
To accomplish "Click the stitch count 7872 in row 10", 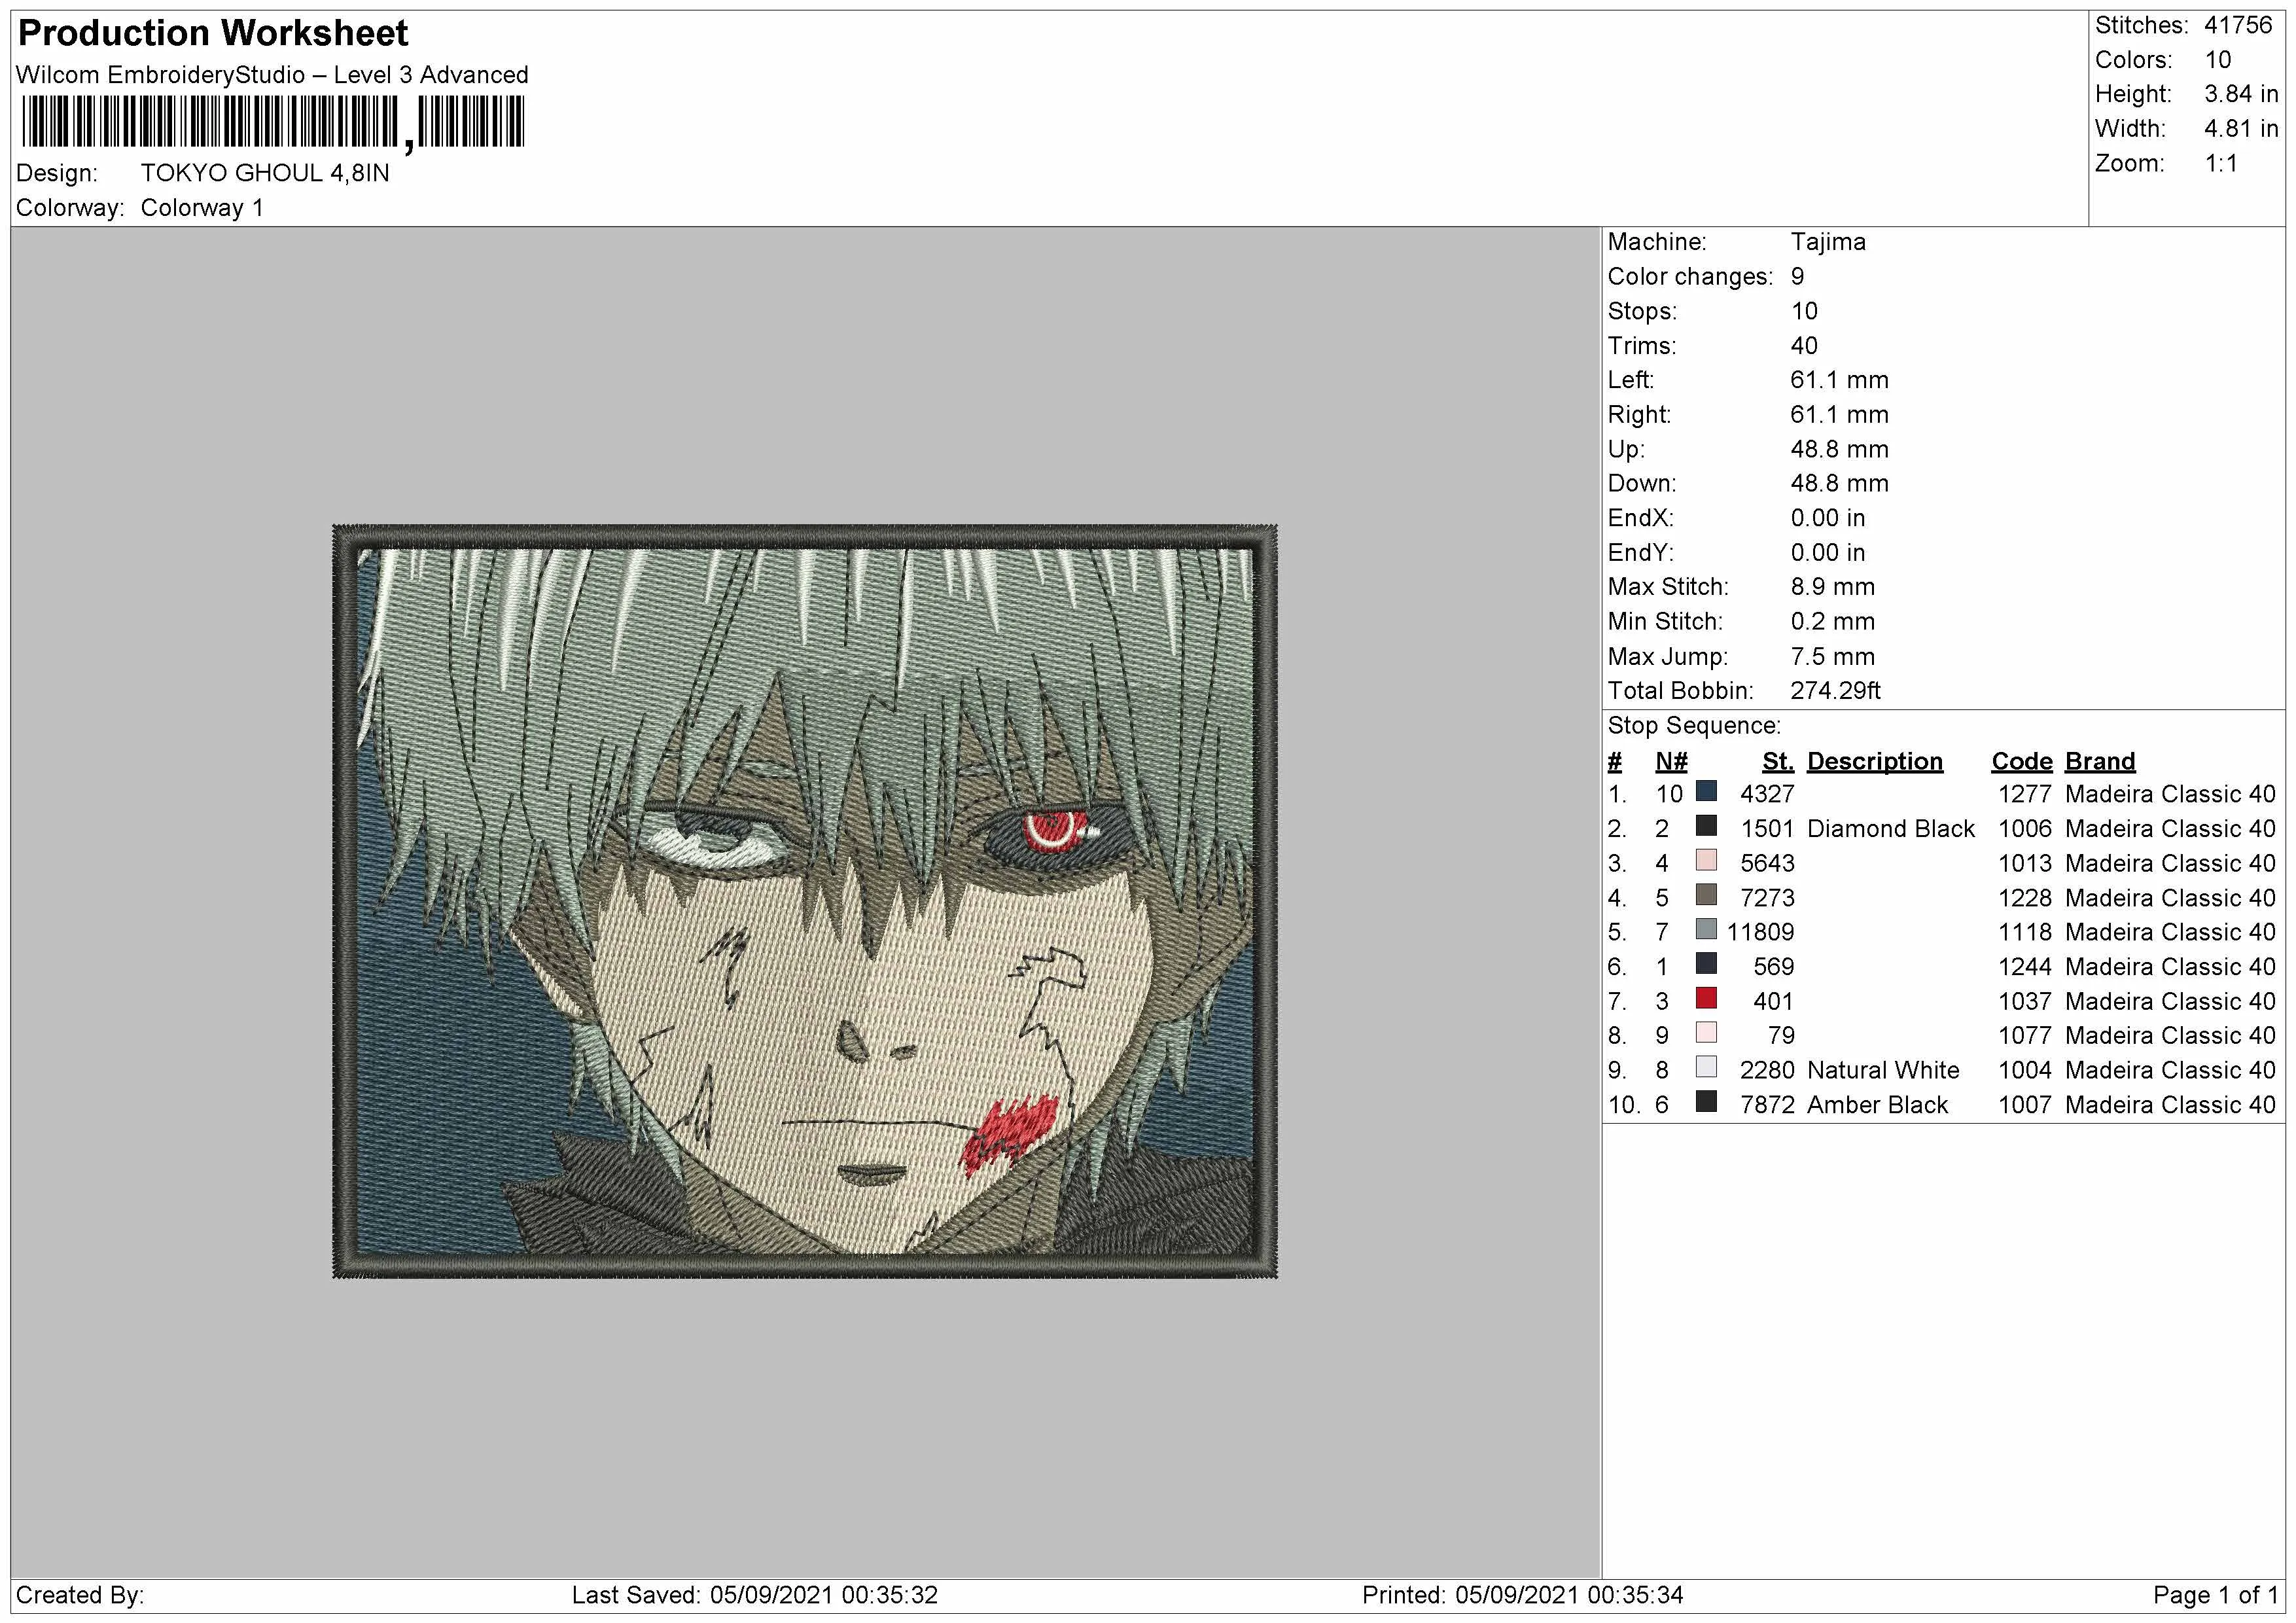I will [x=1767, y=1105].
